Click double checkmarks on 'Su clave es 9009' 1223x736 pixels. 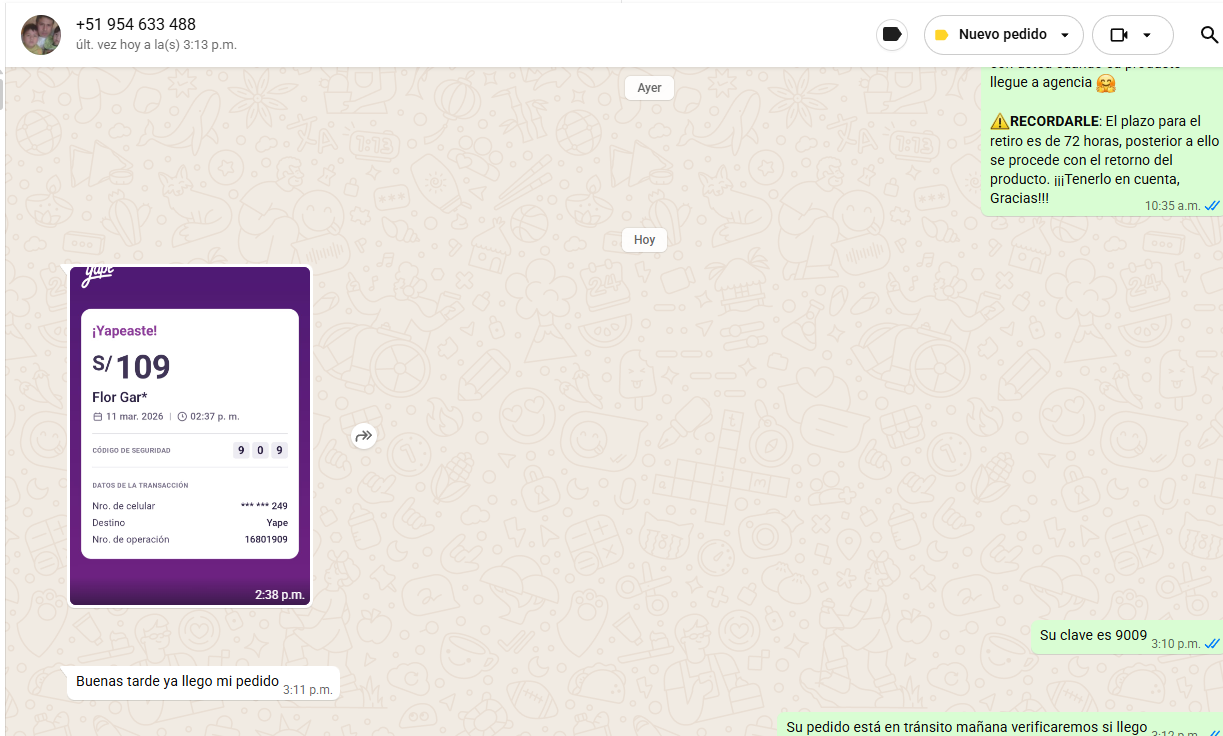(x=1212, y=644)
